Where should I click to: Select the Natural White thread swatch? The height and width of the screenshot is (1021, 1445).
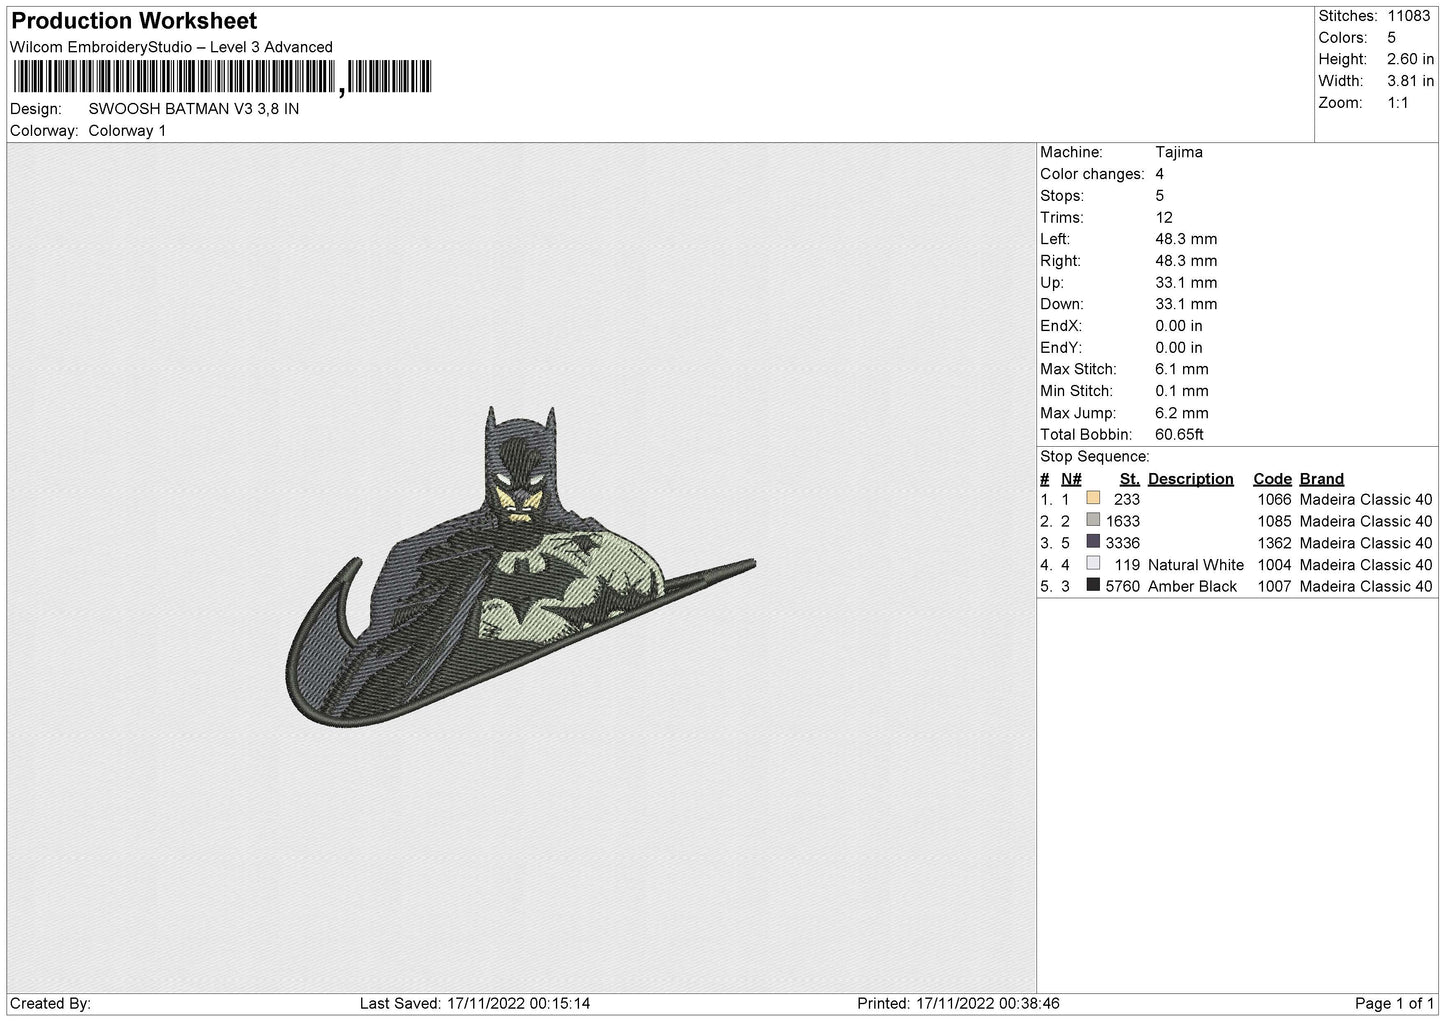pos(1093,564)
